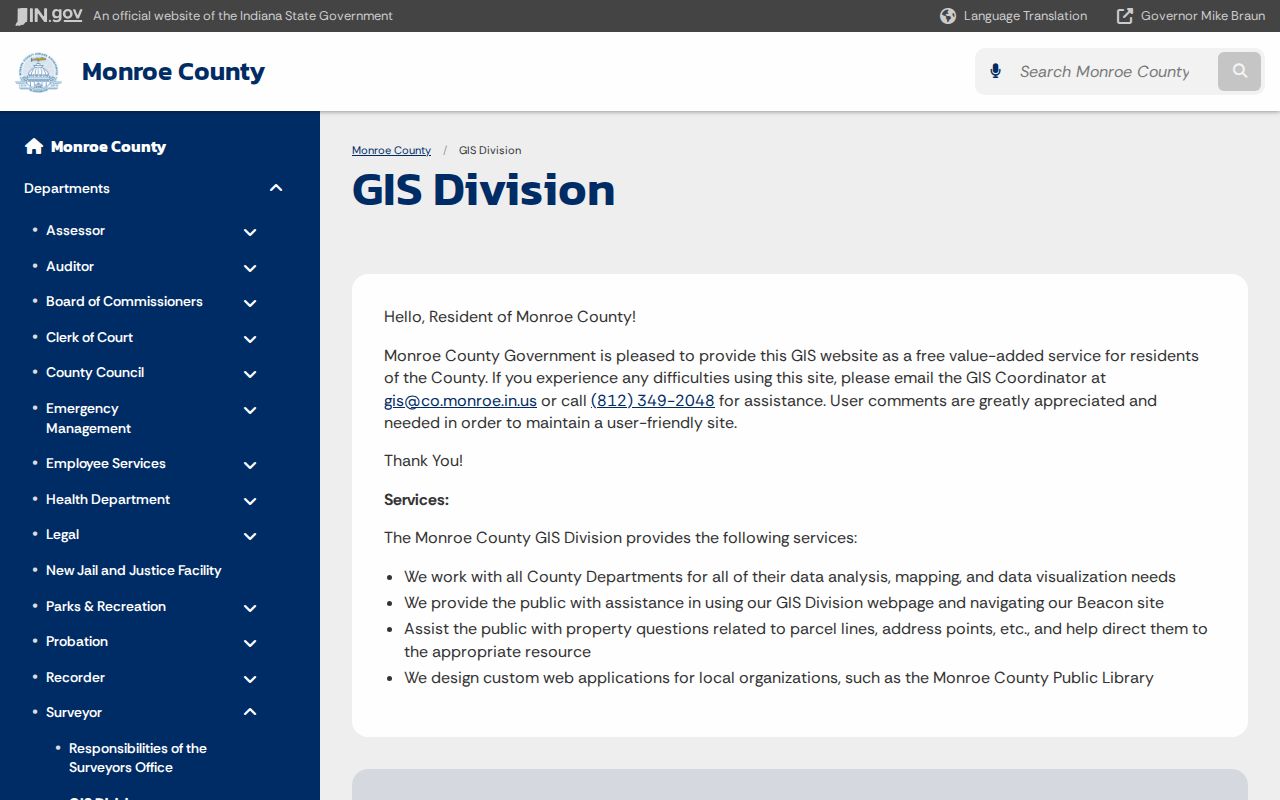
Task: Click the IN.gov logo
Action: 49,16
